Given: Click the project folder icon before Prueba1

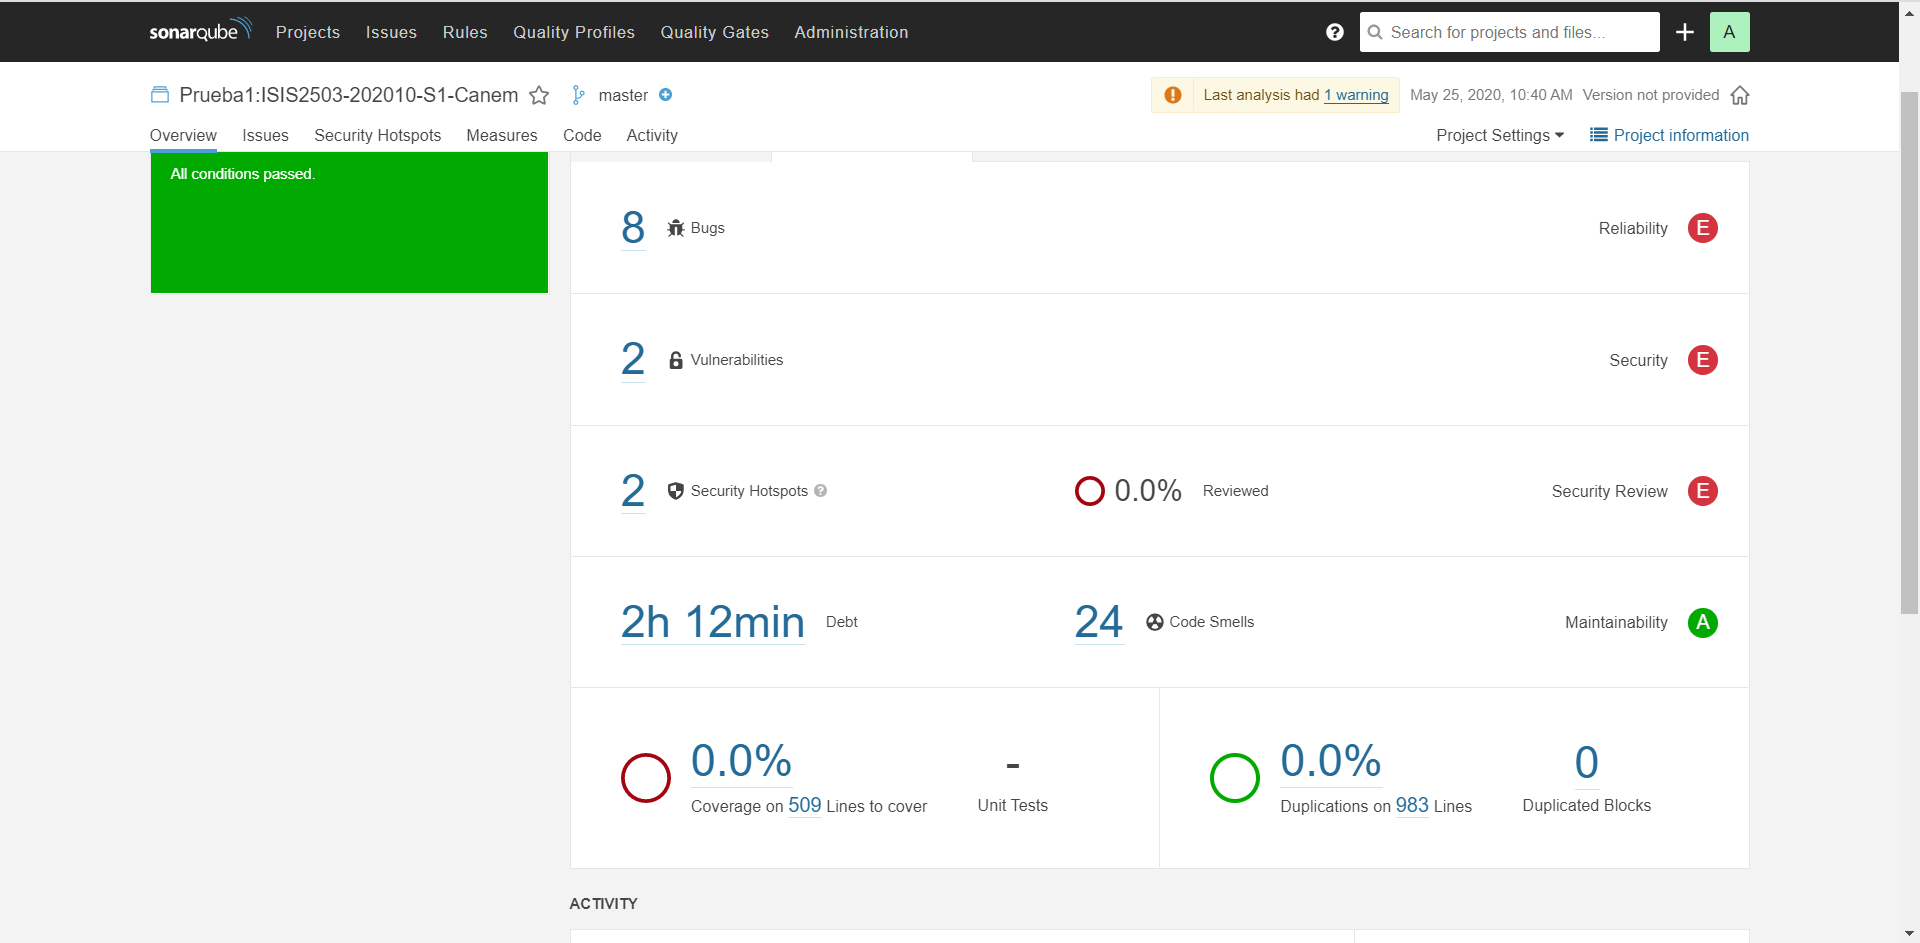Looking at the screenshot, I should [x=159, y=95].
